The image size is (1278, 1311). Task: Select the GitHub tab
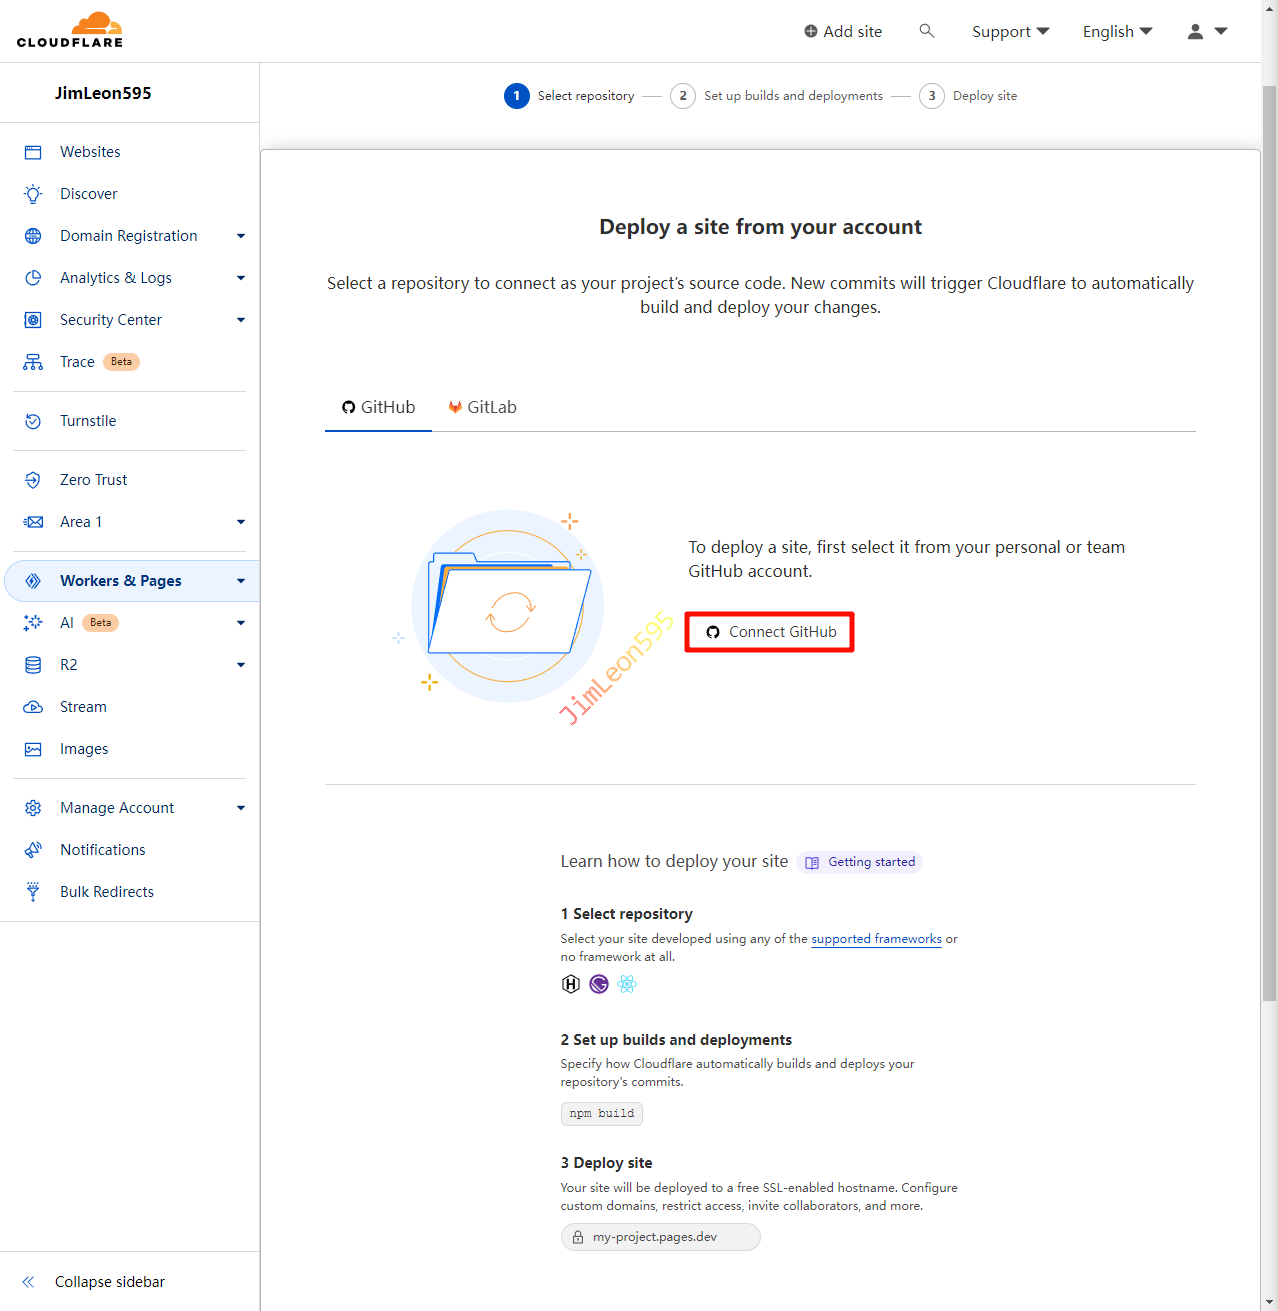[x=378, y=407]
